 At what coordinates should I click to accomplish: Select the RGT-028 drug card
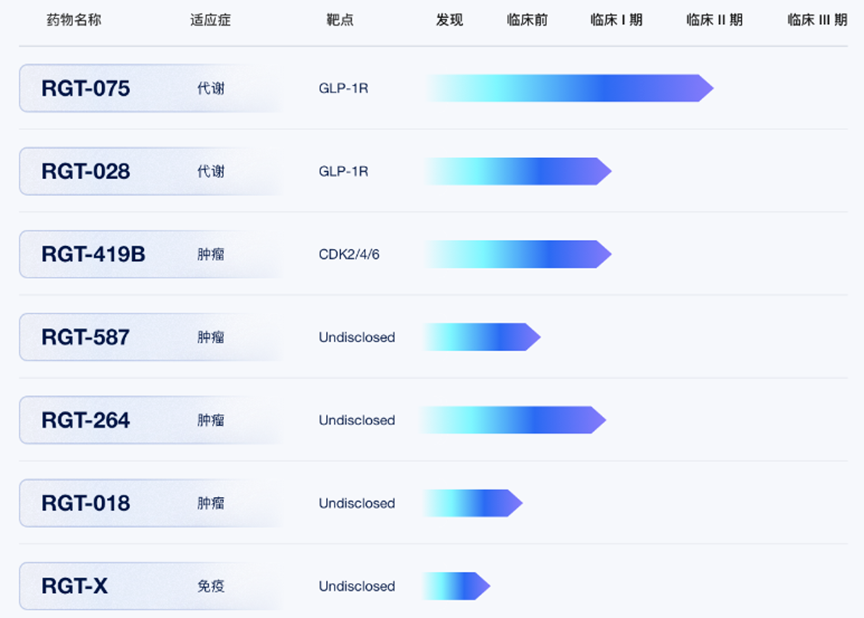tap(86, 172)
